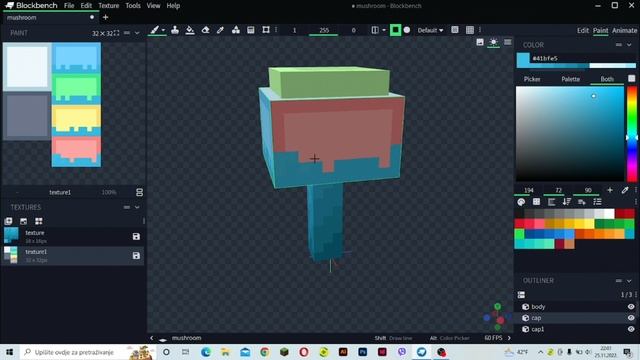This screenshot has height=360, width=640.
Task: Click the rainbow hue slider
Action: tap(631, 133)
